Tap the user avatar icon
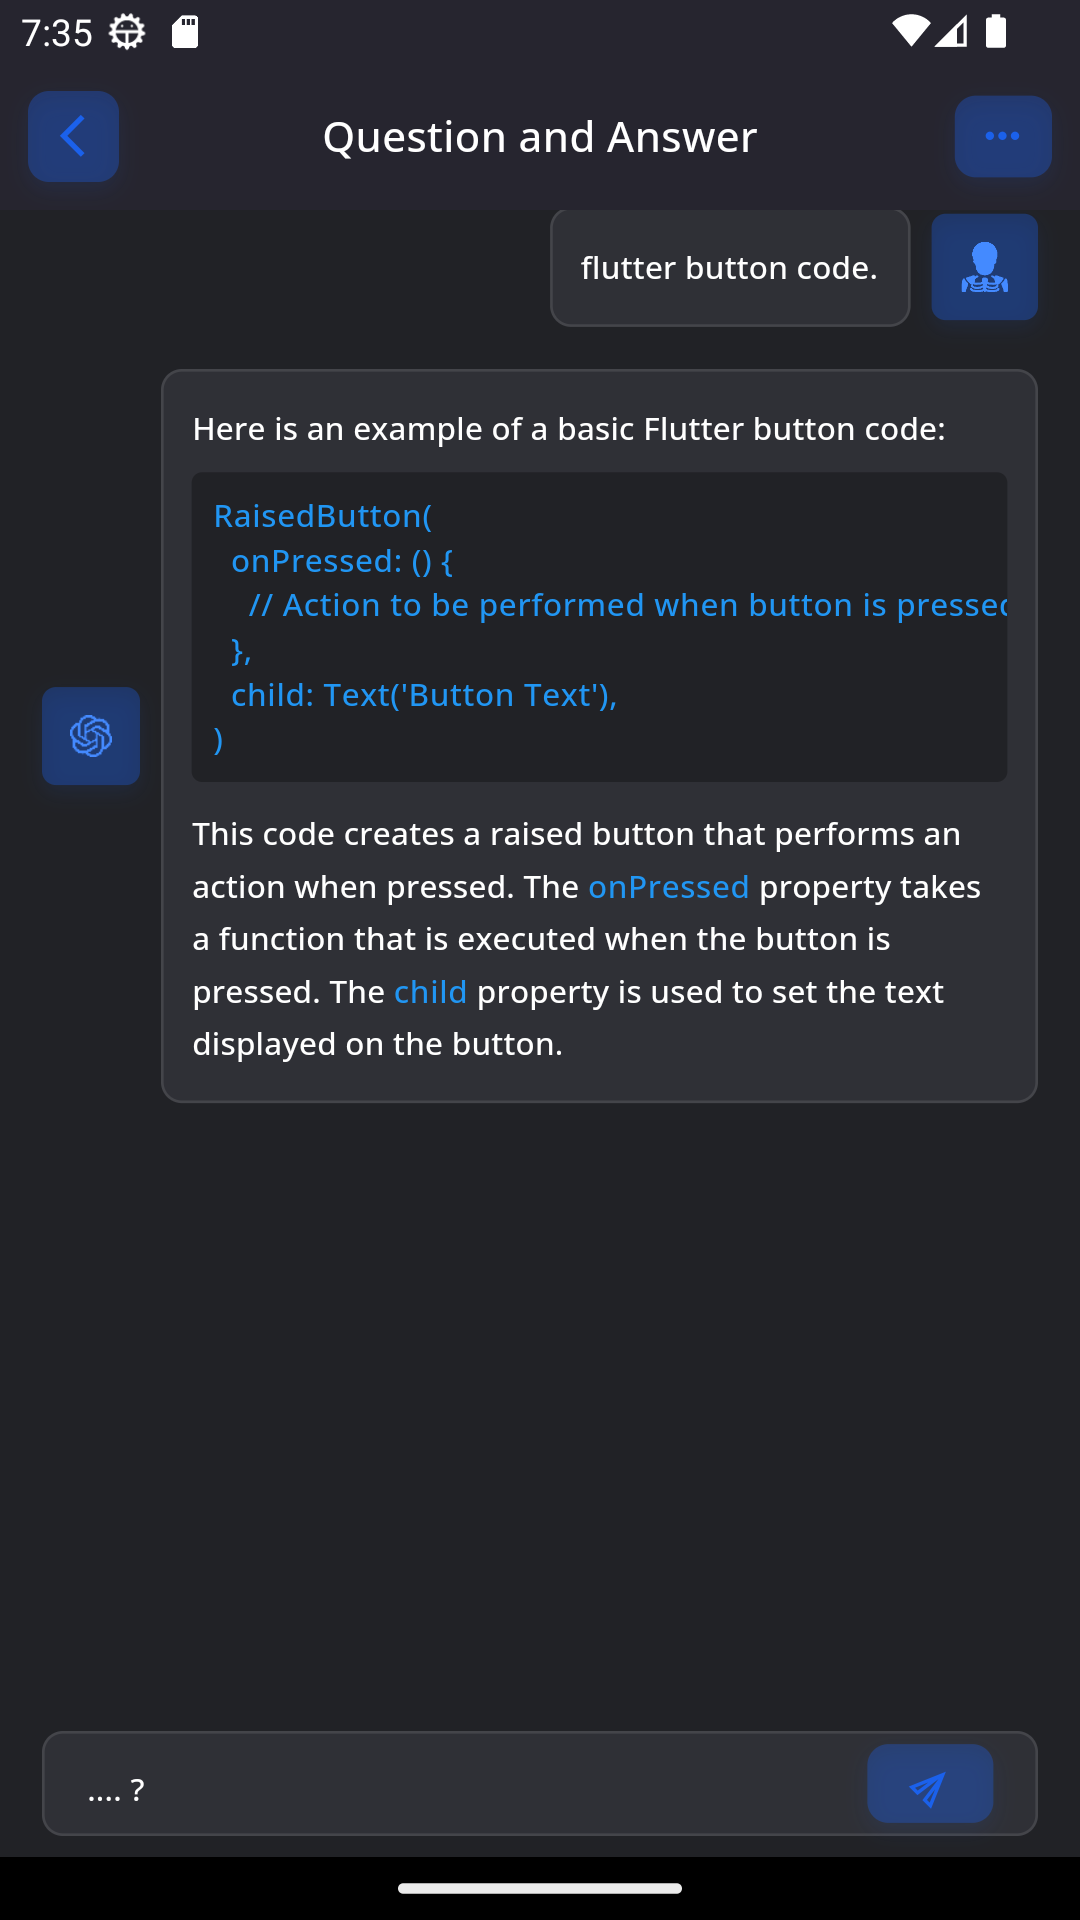Image resolution: width=1080 pixels, height=1920 pixels. coord(984,267)
